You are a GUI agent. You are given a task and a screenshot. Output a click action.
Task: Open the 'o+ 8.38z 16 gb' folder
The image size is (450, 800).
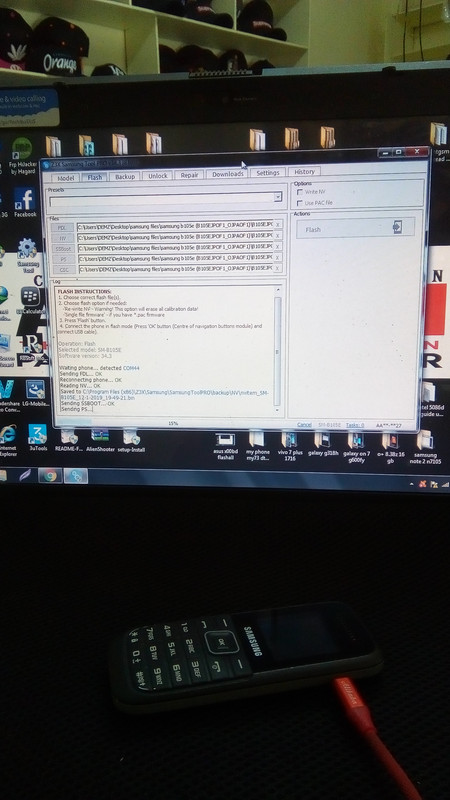[x=390, y=447]
